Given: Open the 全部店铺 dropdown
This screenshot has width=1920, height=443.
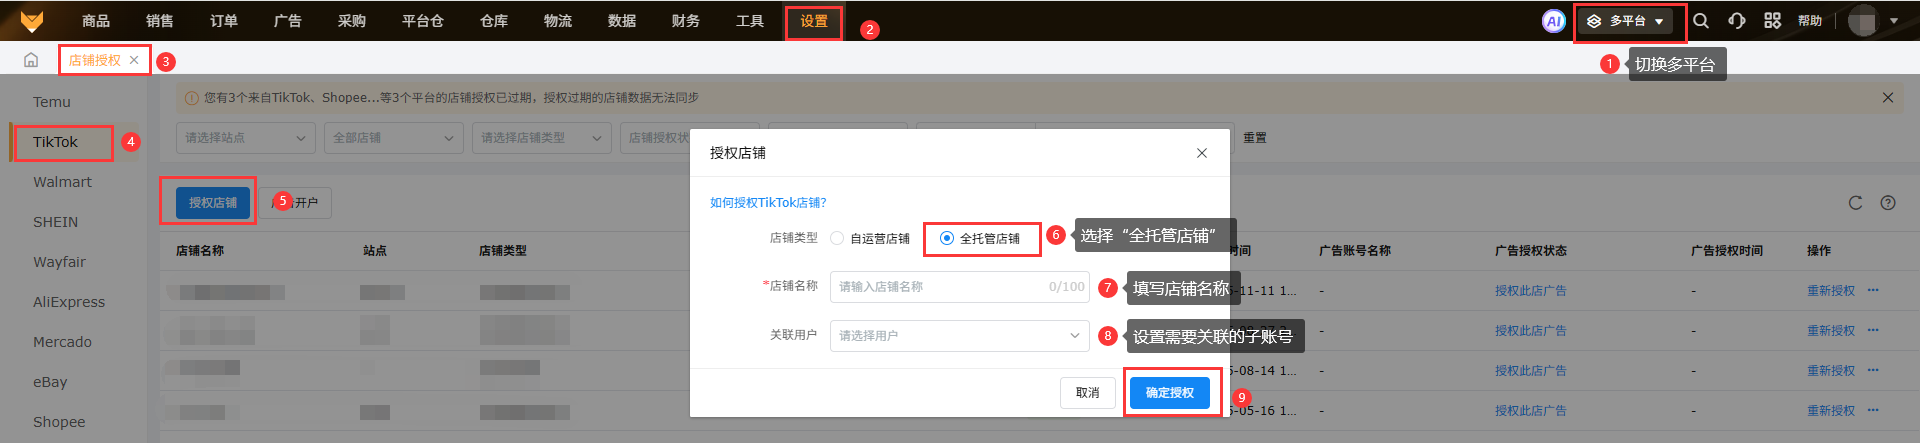Looking at the screenshot, I should click(x=394, y=138).
